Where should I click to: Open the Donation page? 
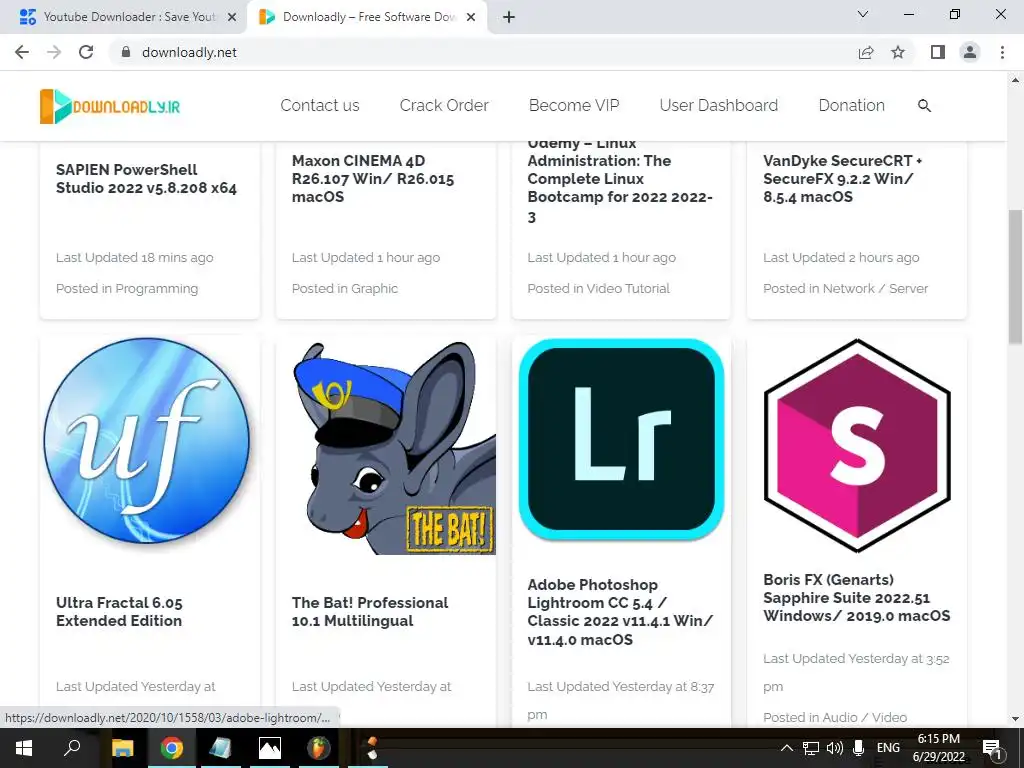[x=852, y=106]
